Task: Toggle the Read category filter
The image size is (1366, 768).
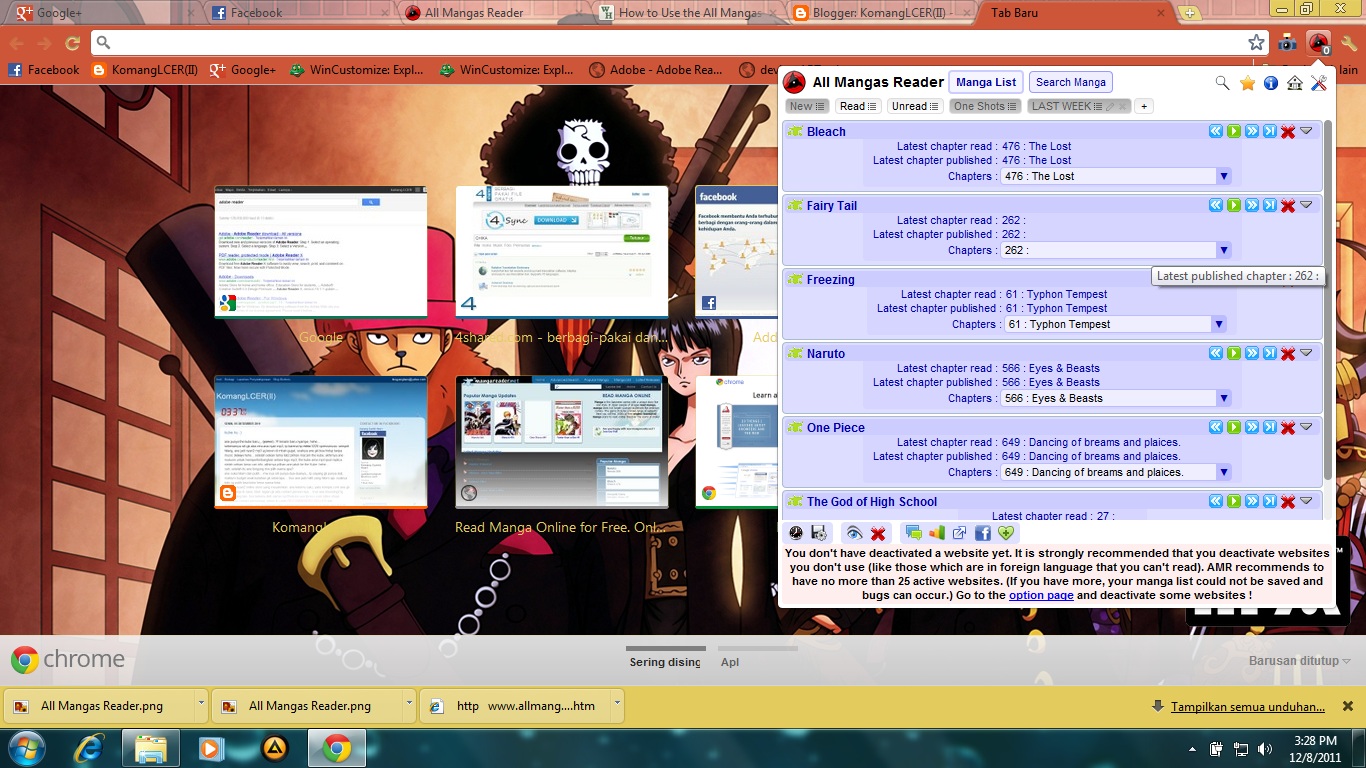Action: click(x=860, y=106)
